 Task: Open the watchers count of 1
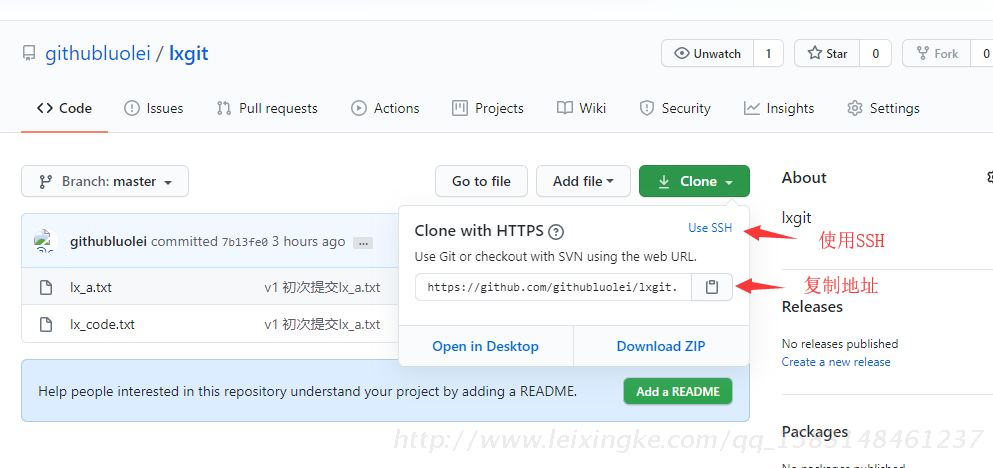tap(768, 54)
